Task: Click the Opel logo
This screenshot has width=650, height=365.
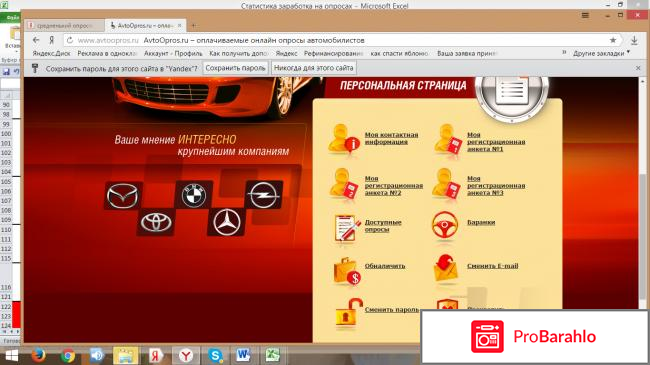Action: tap(264, 195)
